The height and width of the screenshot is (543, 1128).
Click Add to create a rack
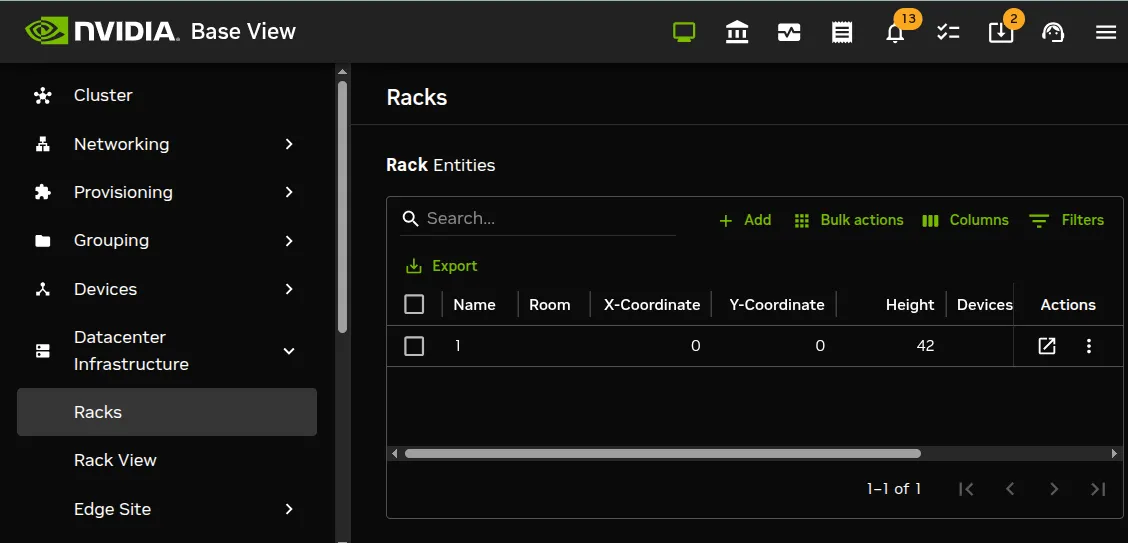click(x=745, y=220)
